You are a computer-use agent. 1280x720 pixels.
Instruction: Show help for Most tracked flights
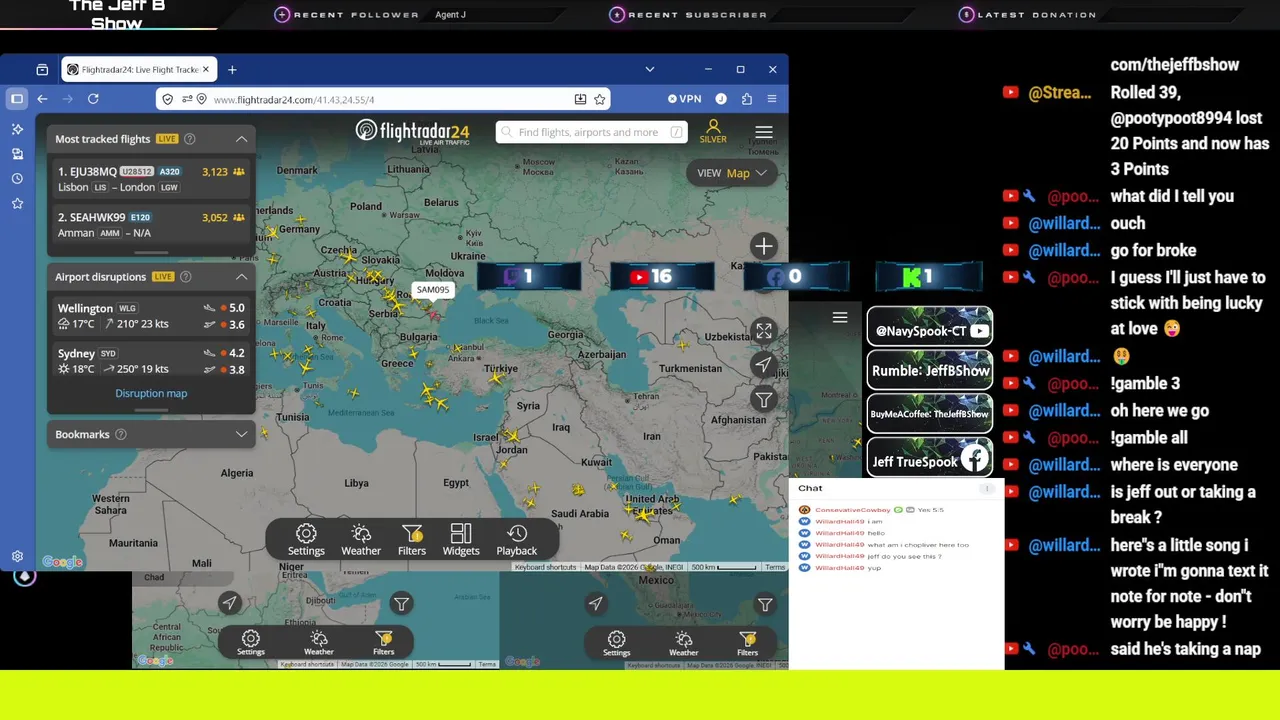point(190,139)
